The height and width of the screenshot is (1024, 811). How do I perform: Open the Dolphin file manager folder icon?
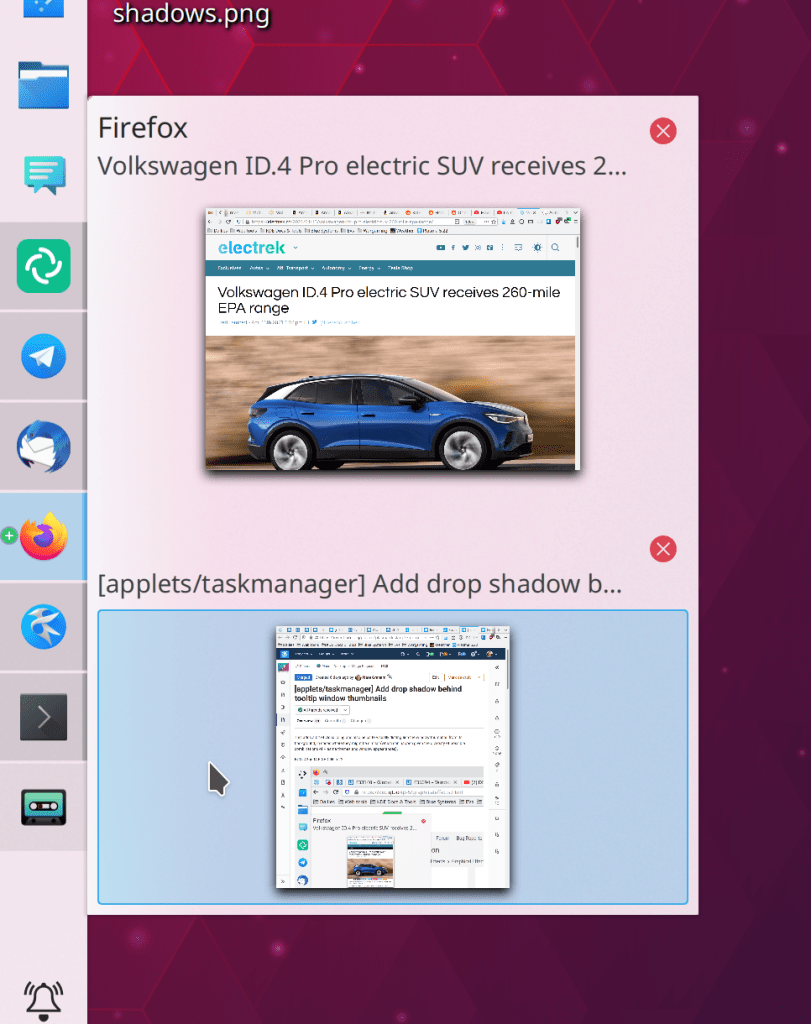43,86
